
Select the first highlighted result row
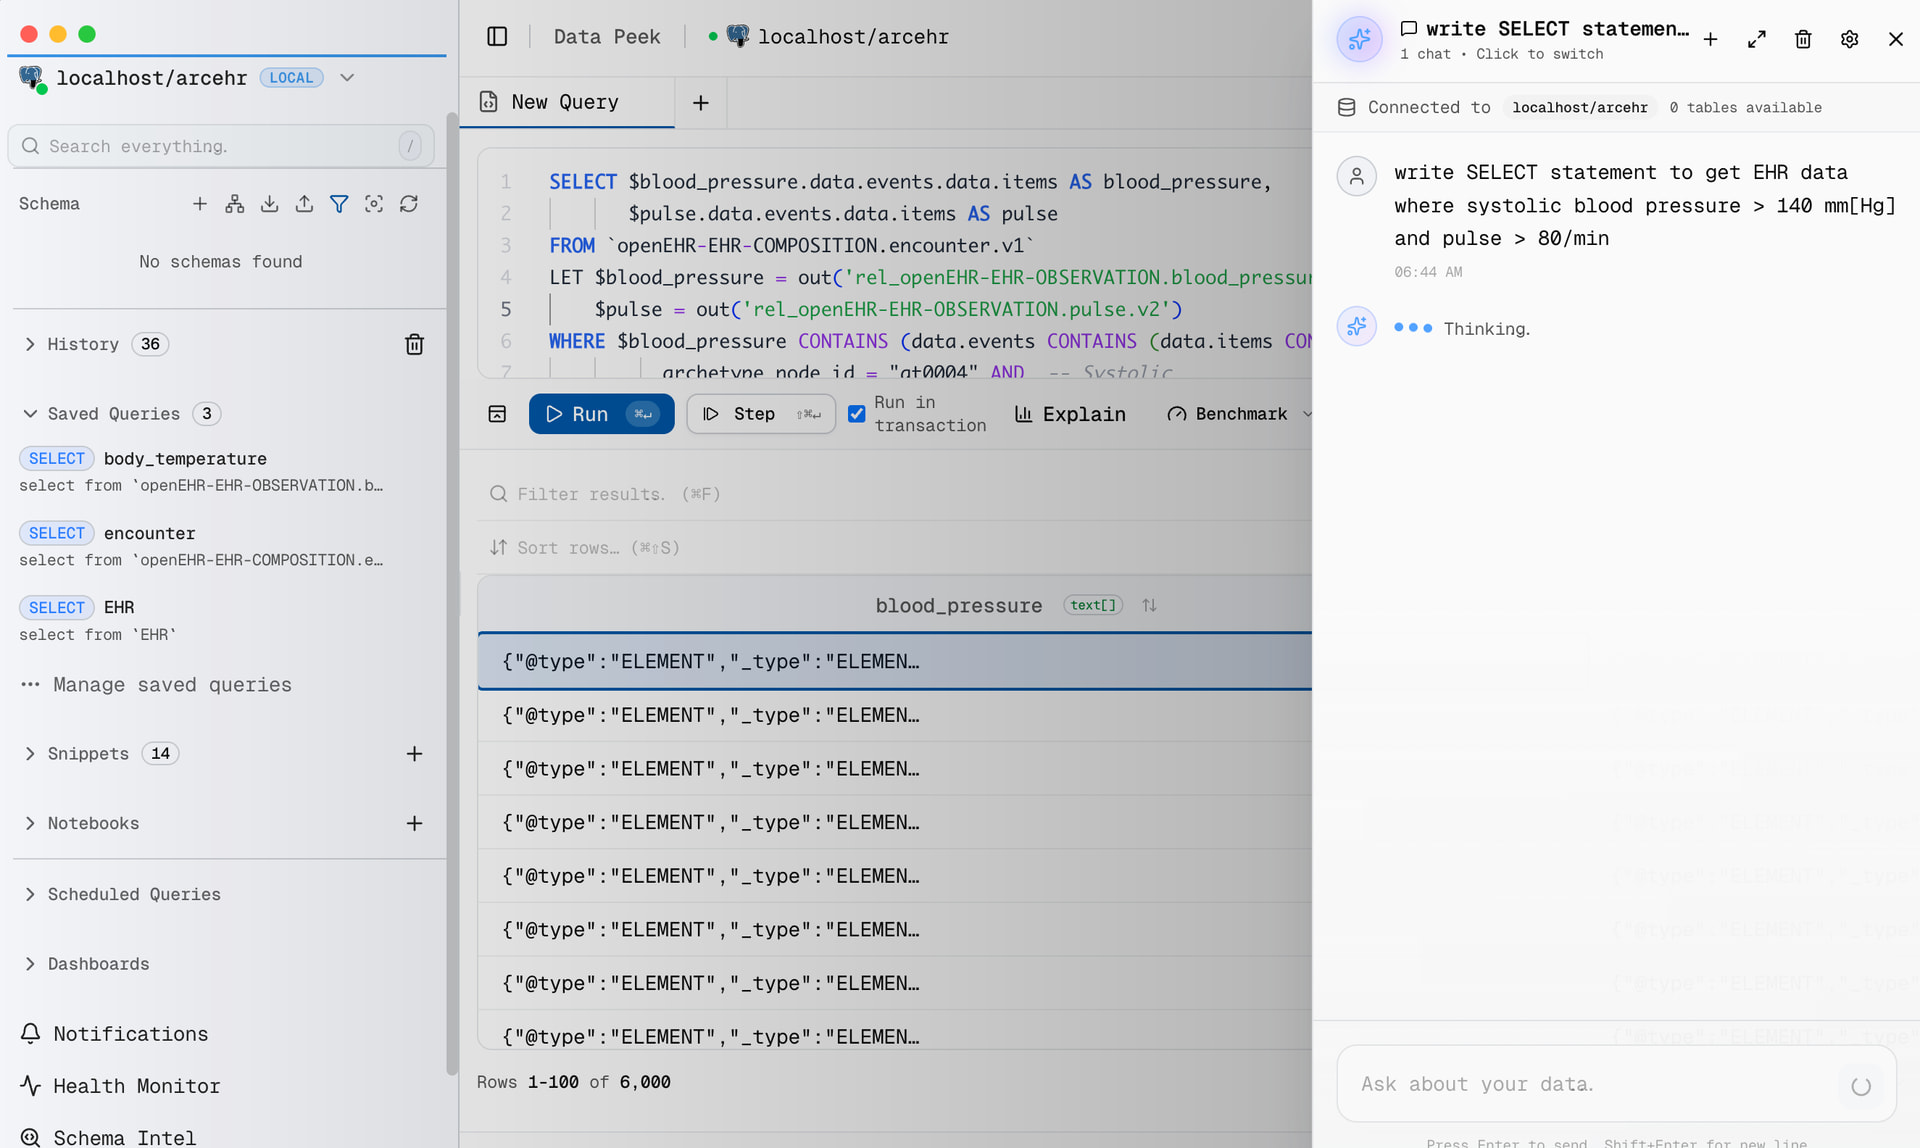[x=895, y=662]
